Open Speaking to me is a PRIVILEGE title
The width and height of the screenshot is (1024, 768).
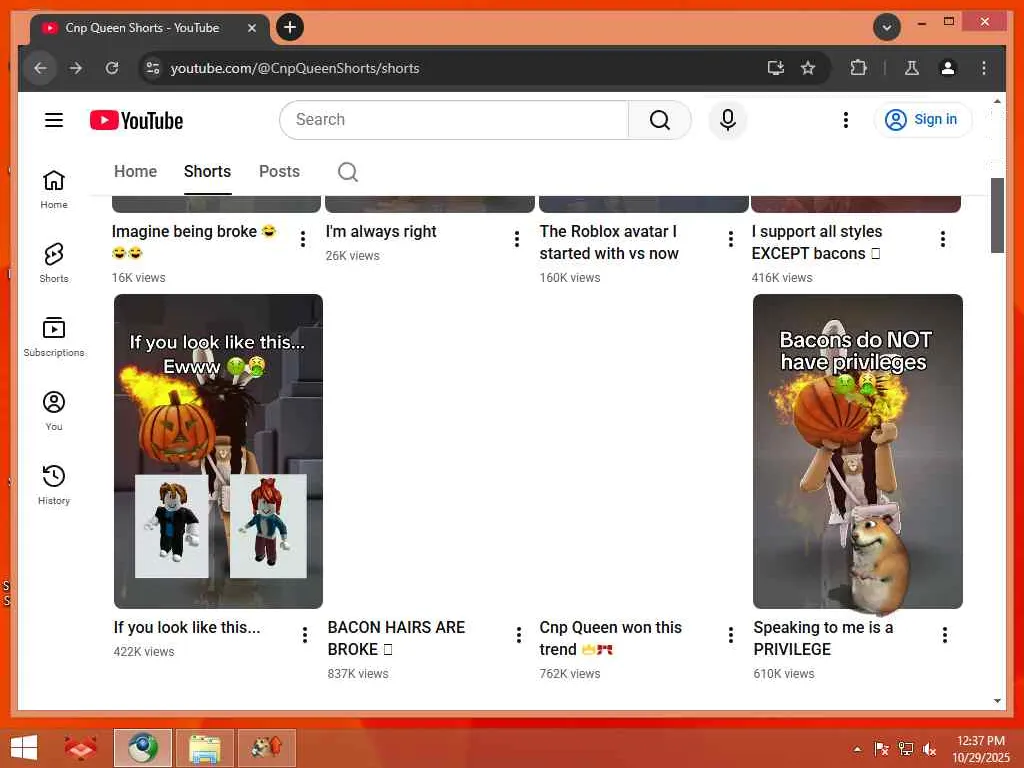point(823,638)
